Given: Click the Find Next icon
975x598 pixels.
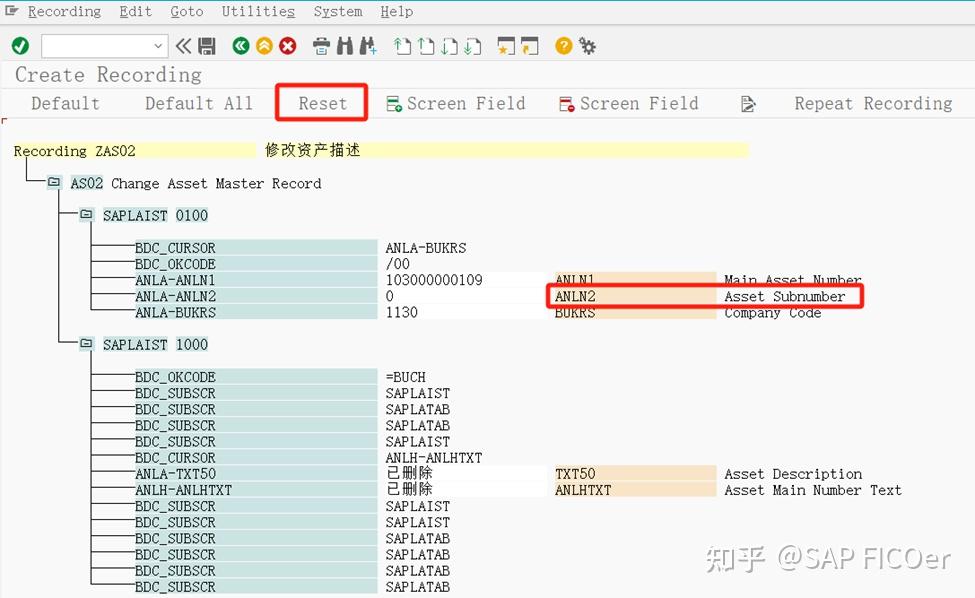Looking at the screenshot, I should click(367, 46).
